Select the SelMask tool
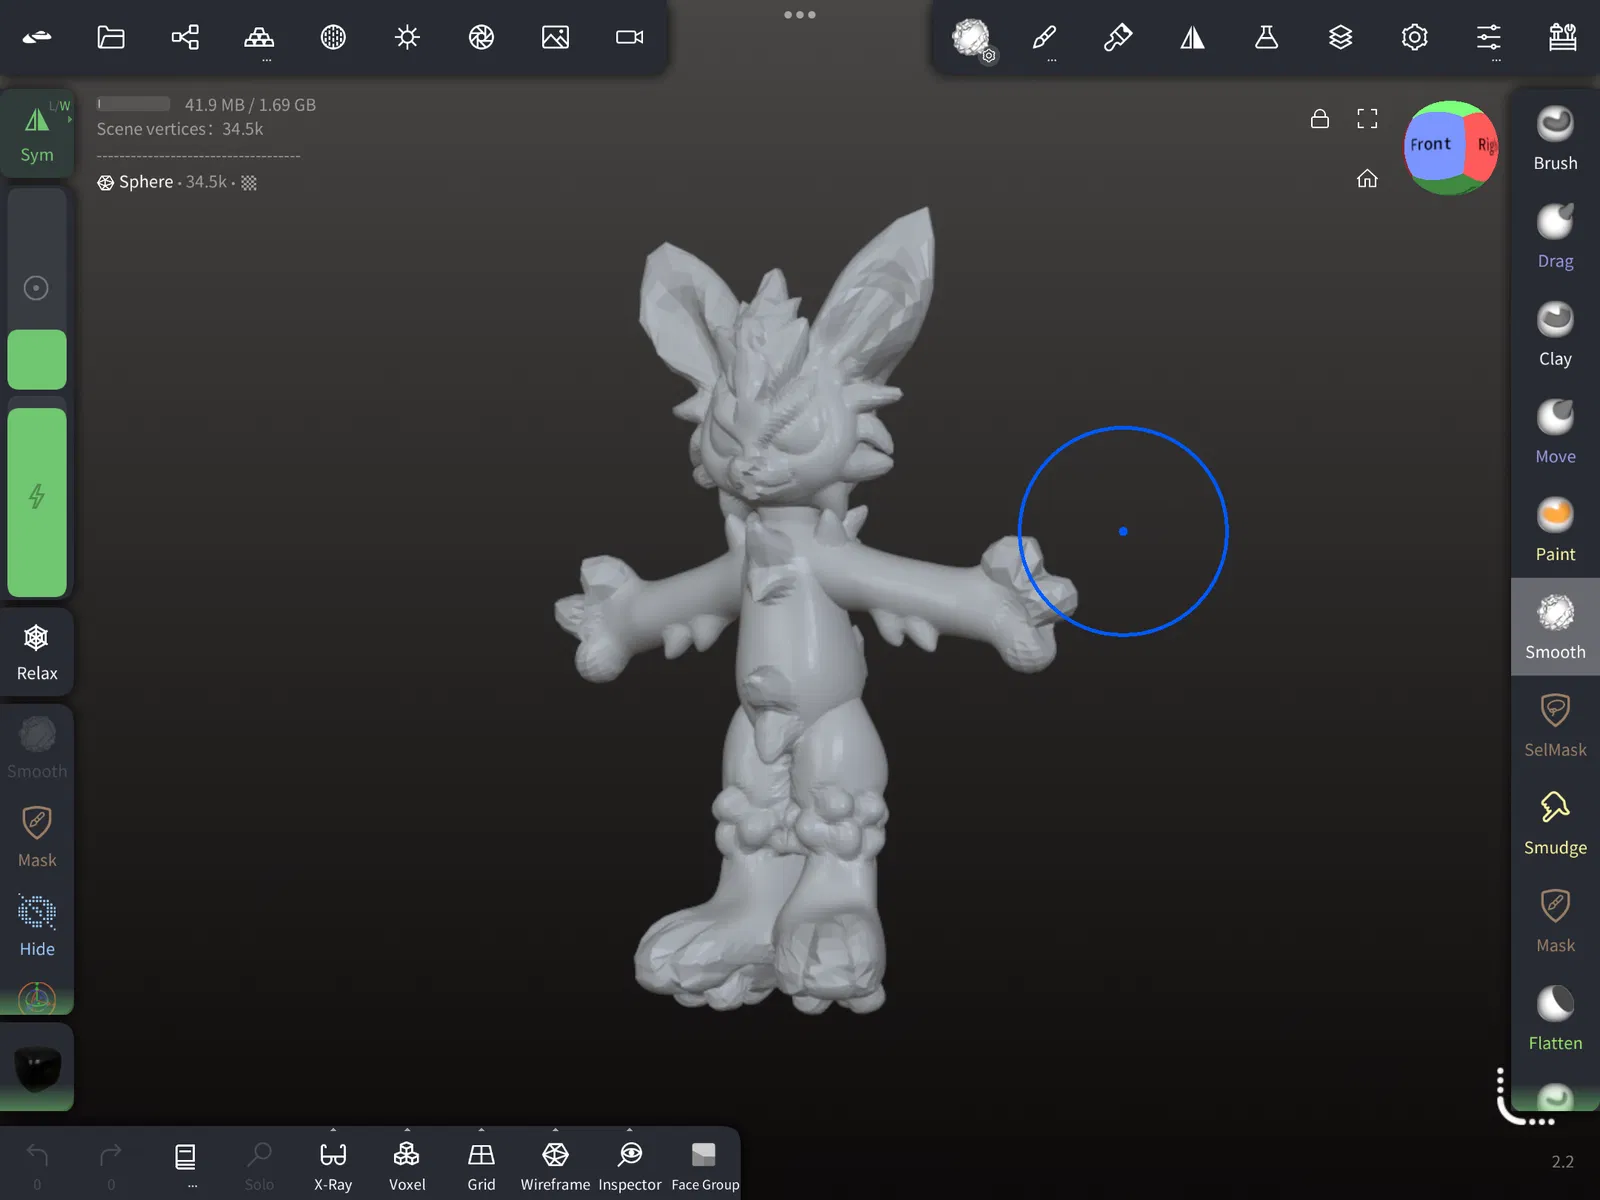The image size is (1600, 1200). [x=1555, y=725]
